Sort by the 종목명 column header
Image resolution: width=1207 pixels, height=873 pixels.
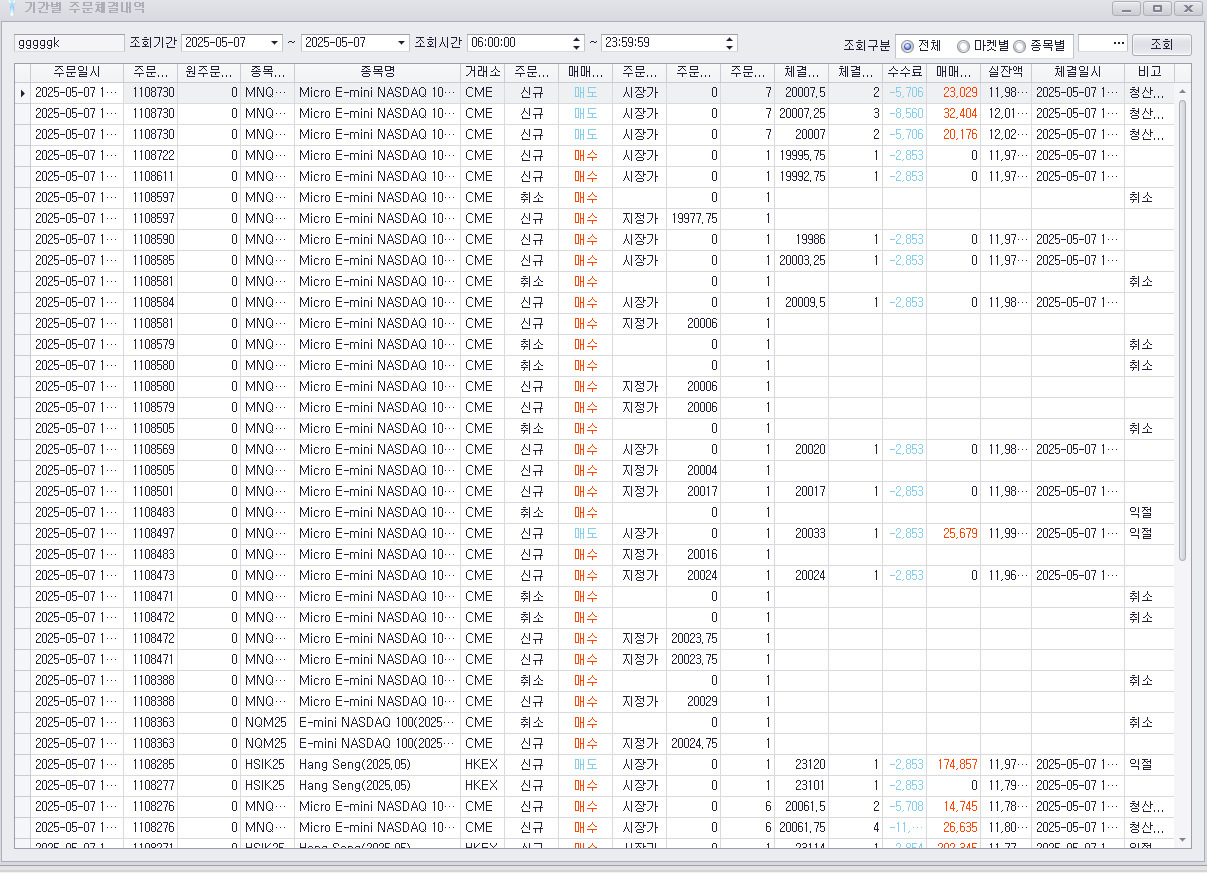click(x=377, y=72)
